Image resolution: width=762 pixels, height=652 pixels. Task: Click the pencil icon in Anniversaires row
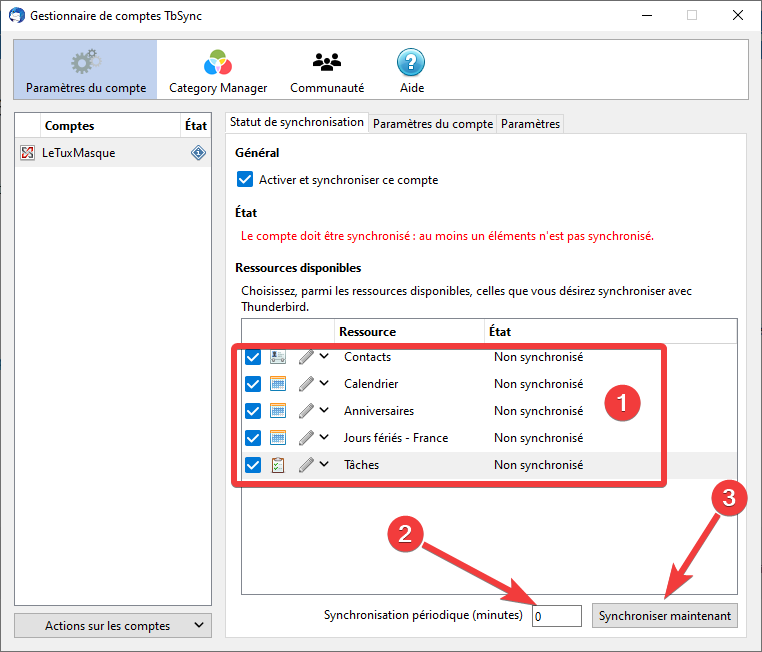(x=306, y=411)
